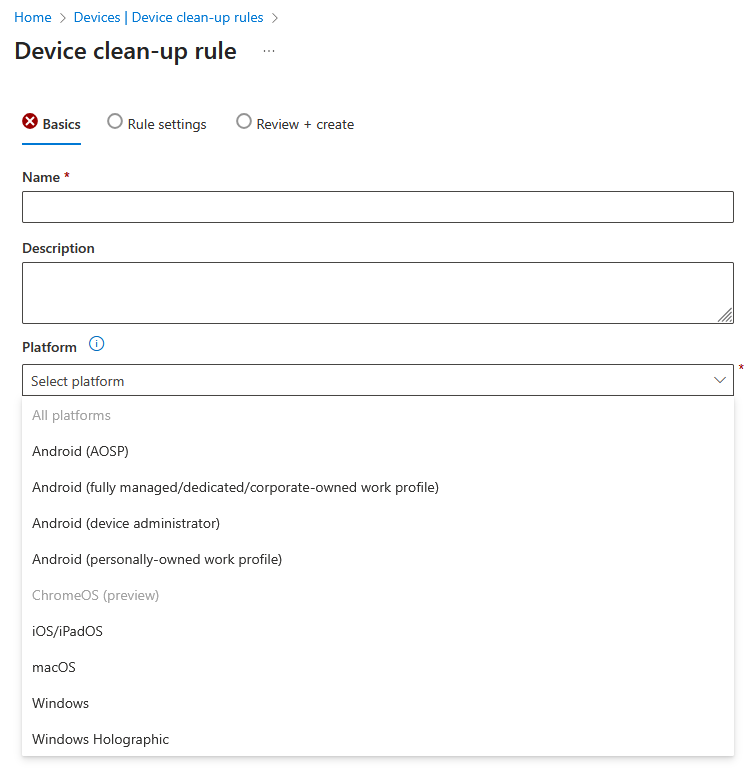Select the Rule settings step circle

point(115,121)
